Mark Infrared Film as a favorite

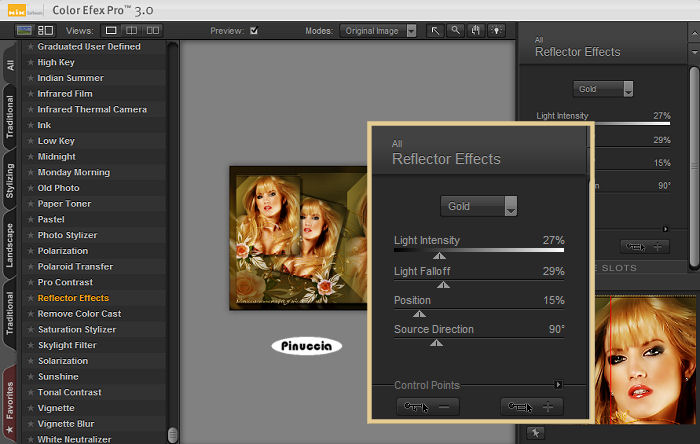(x=30, y=94)
